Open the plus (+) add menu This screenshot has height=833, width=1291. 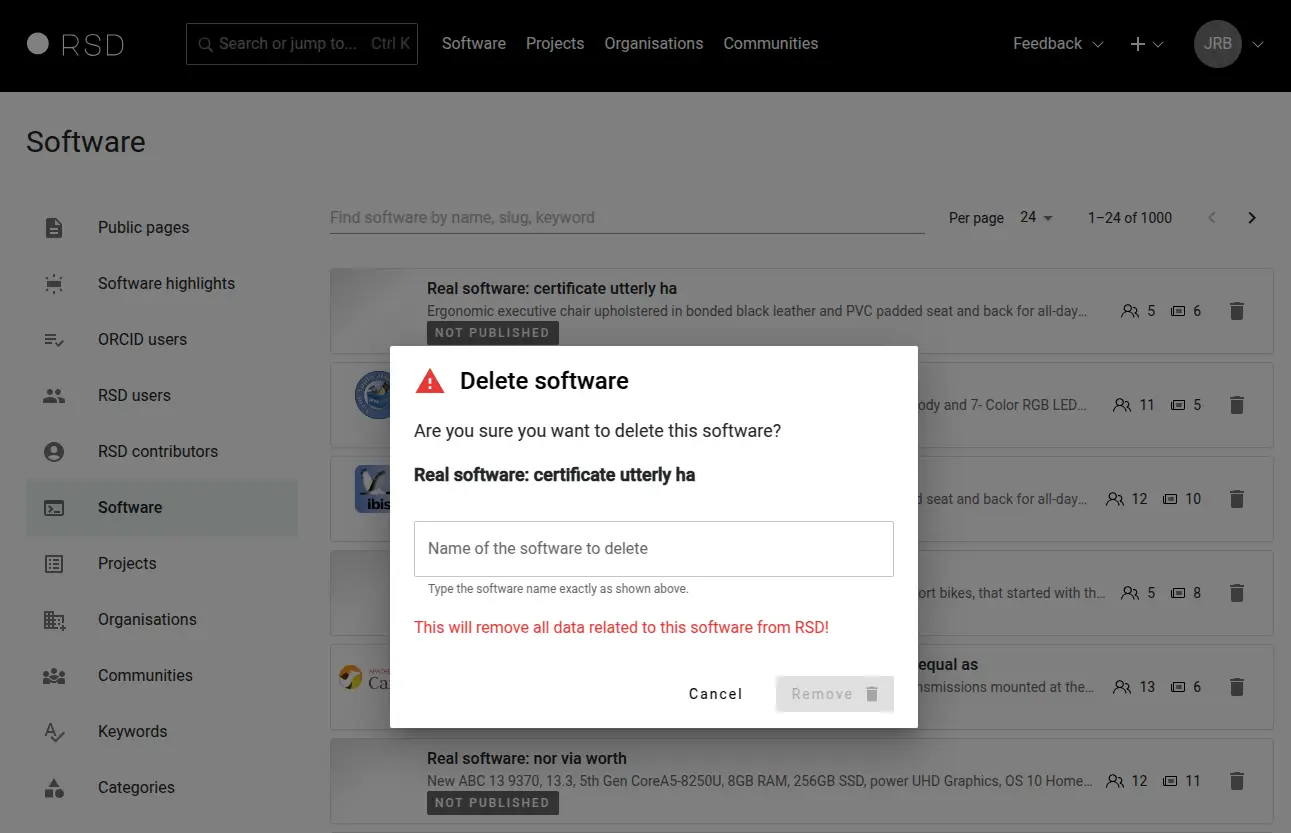(1145, 44)
